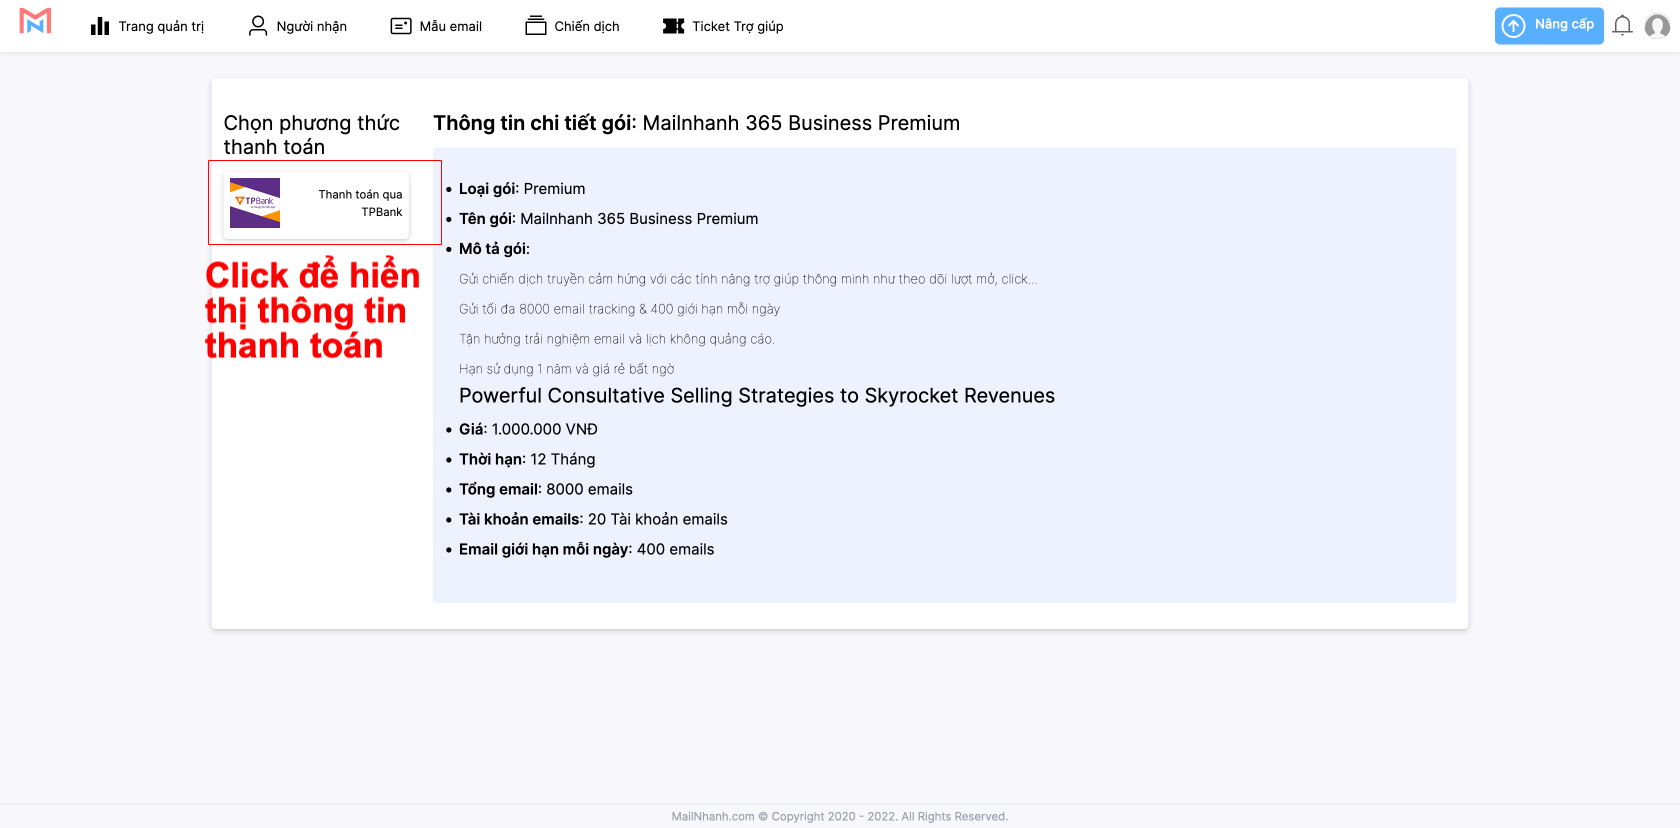The width and height of the screenshot is (1680, 828).
Task: Open Ticket Trợ giúp menu item
Action: coord(737,27)
